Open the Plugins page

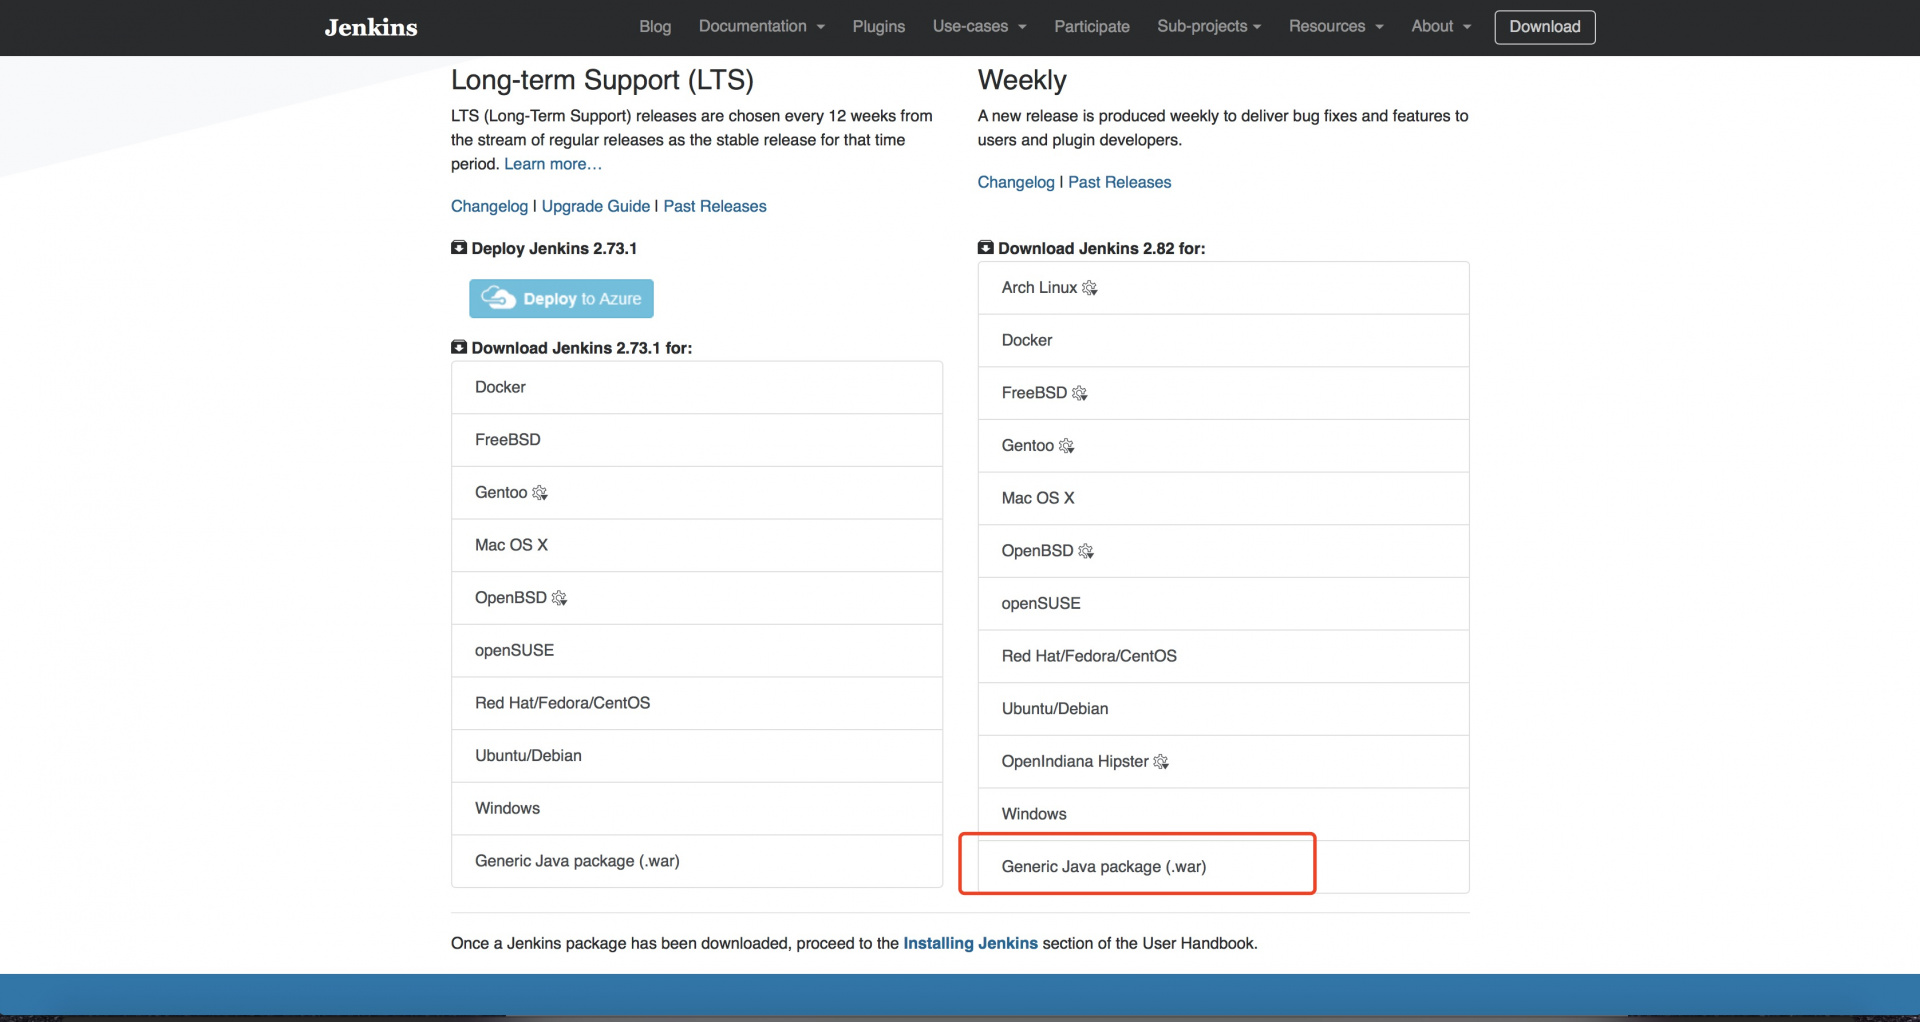click(879, 27)
